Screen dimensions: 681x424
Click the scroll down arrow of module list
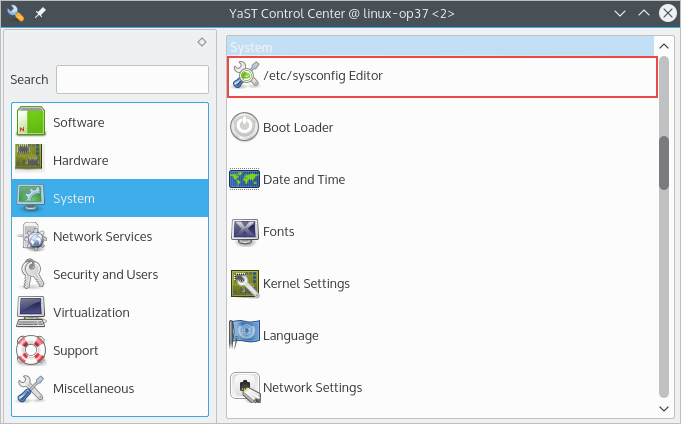click(664, 408)
